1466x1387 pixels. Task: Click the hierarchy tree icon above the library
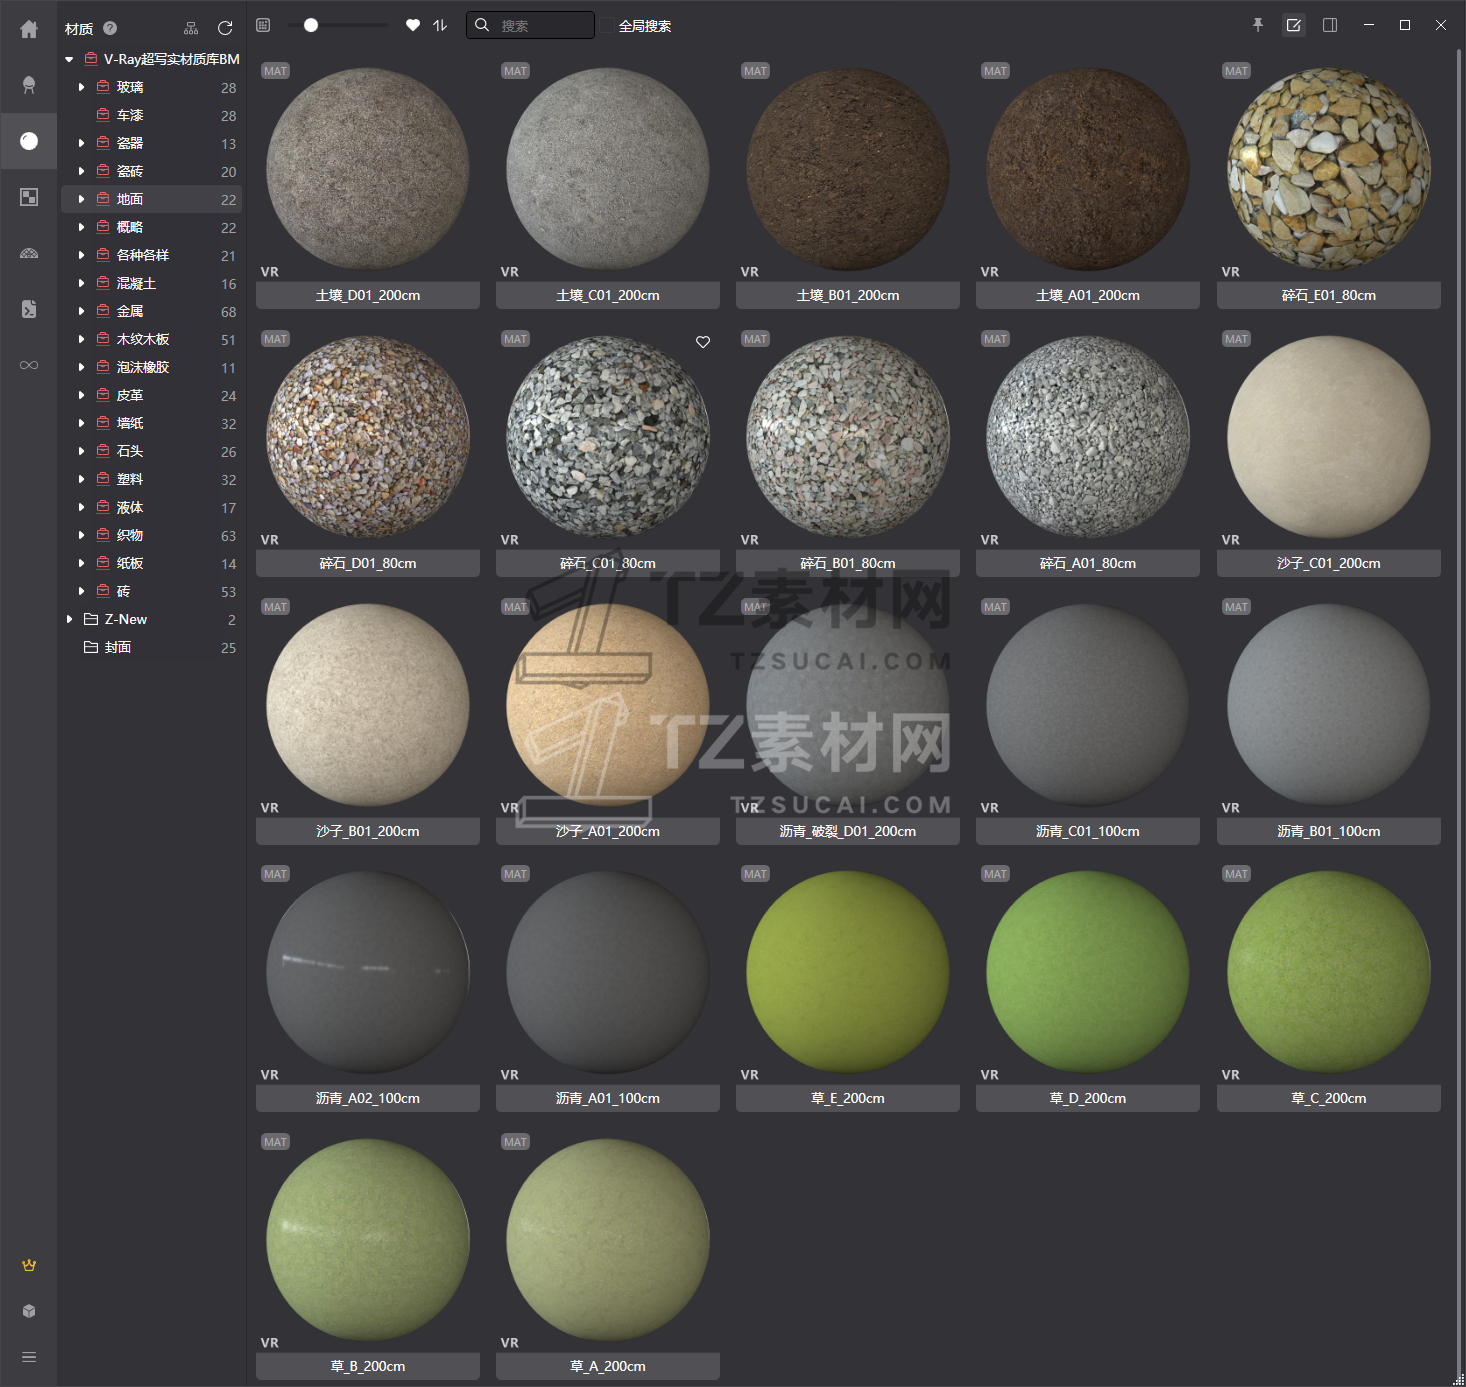tap(191, 28)
